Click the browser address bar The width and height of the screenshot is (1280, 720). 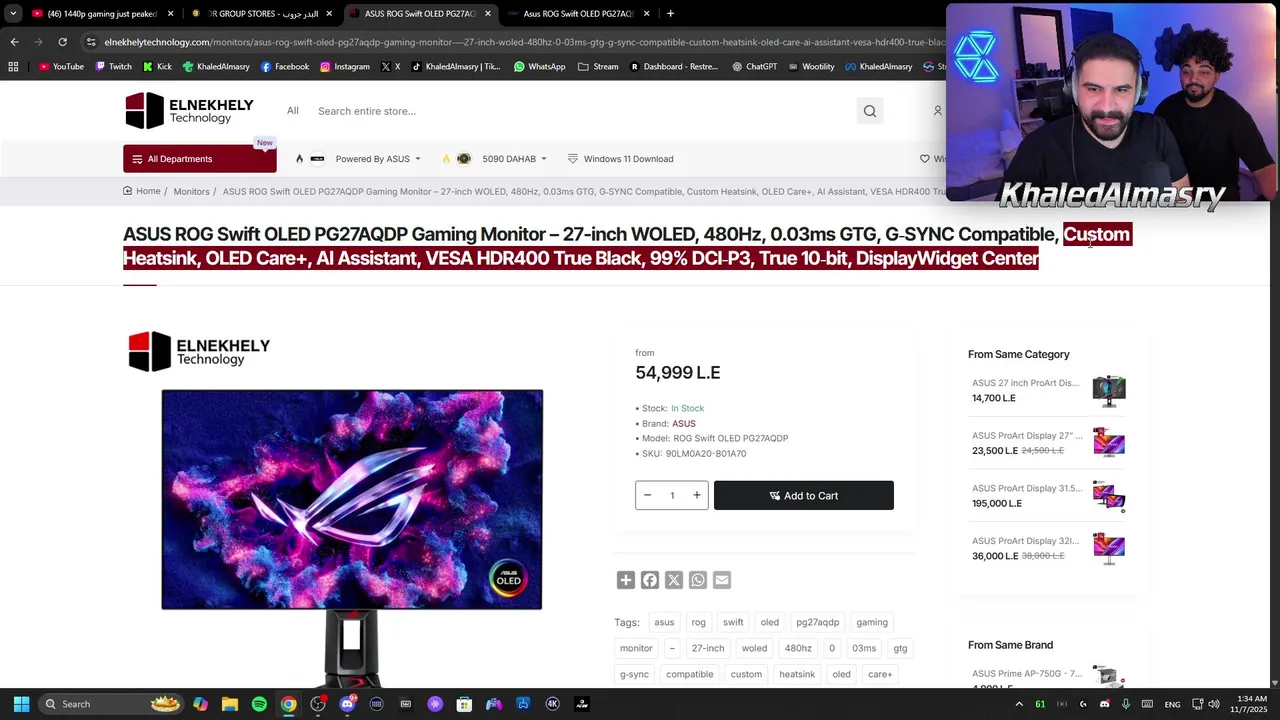(520, 42)
